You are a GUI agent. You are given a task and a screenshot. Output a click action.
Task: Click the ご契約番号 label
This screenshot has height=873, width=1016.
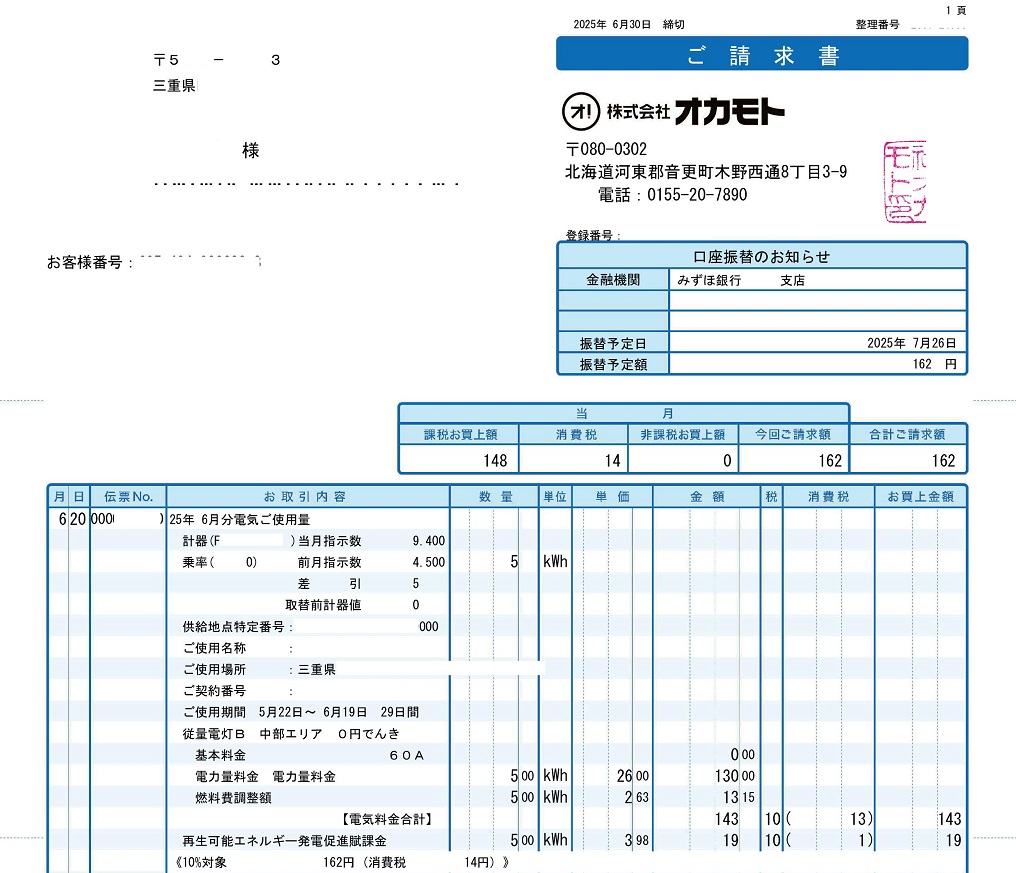click(214, 691)
